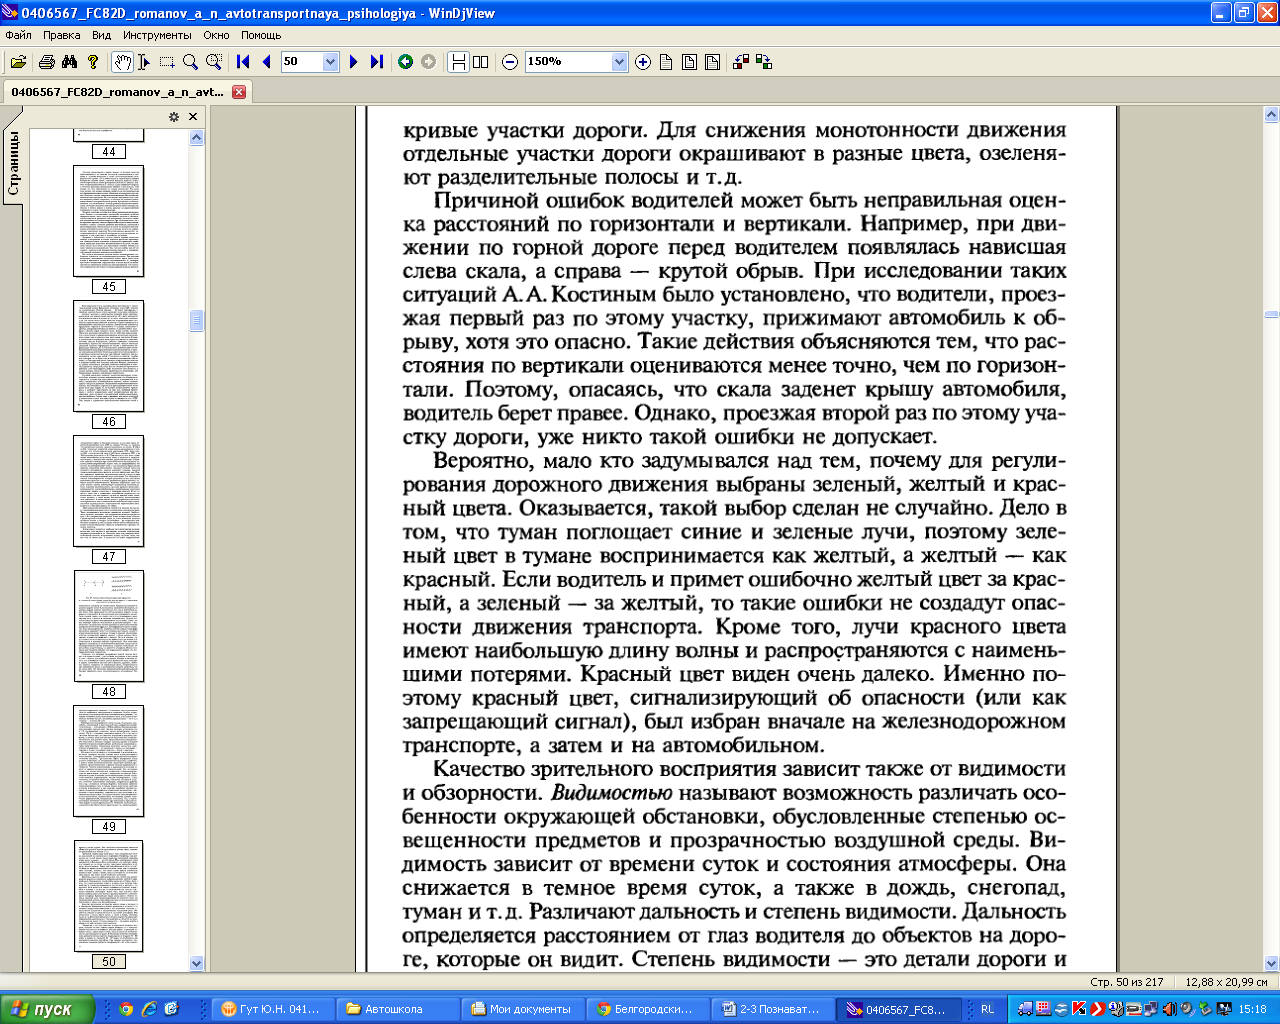This screenshot has height=1024, width=1280.
Task: Open the Правка menu
Action: 62,35
